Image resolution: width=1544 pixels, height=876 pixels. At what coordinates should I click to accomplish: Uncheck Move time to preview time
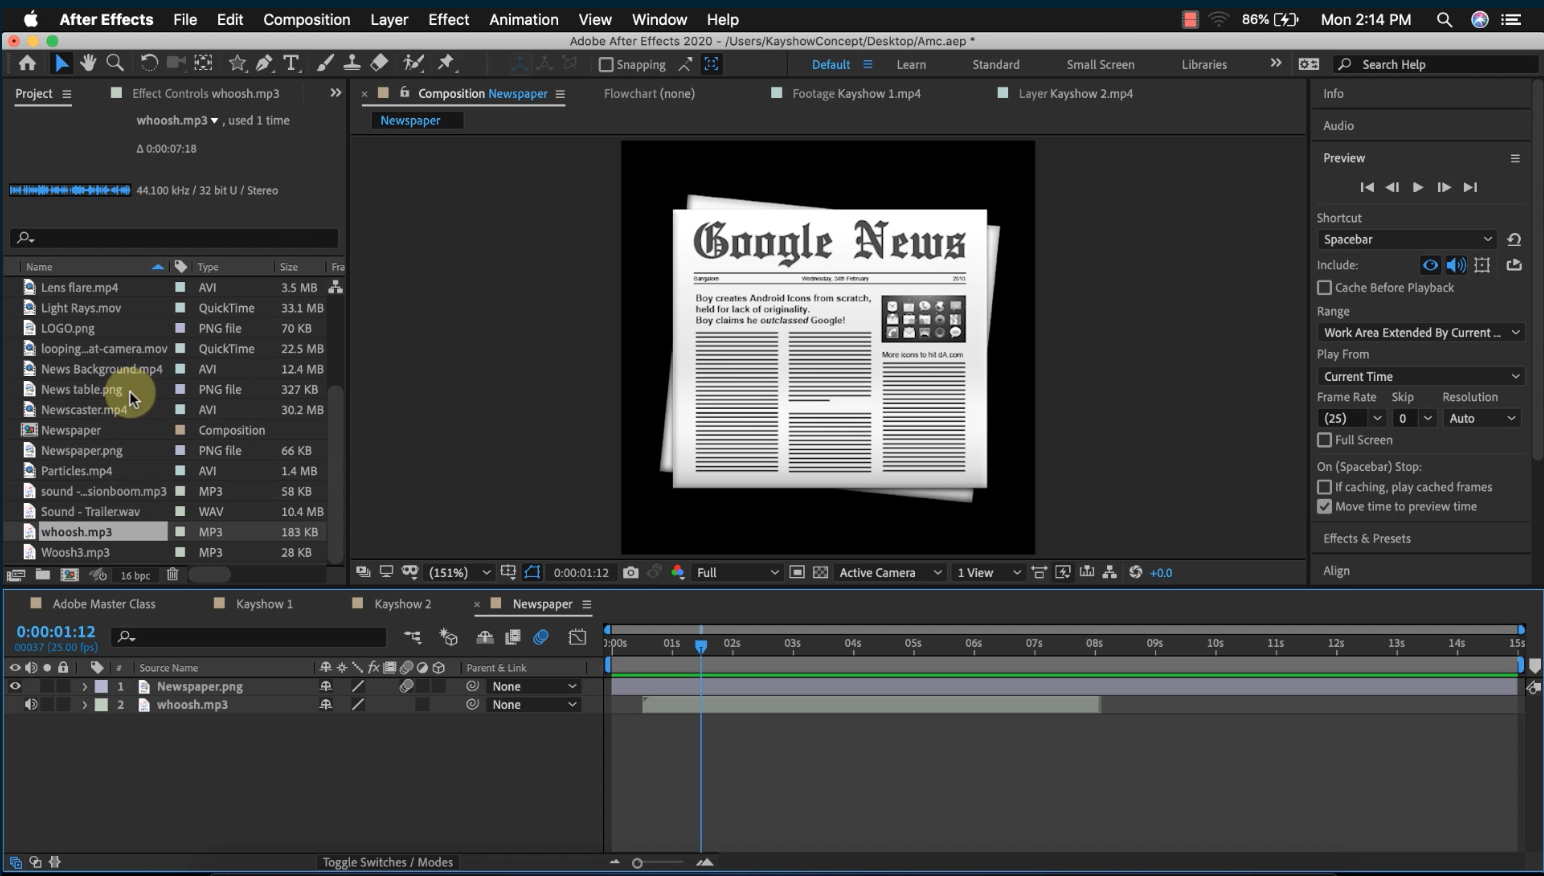point(1324,507)
